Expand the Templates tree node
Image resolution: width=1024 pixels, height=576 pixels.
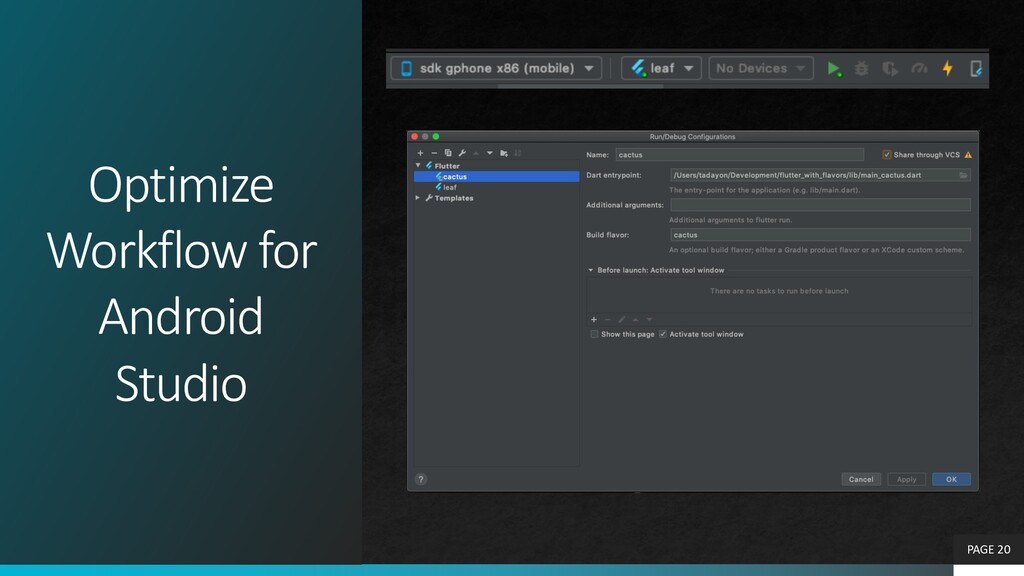418,198
